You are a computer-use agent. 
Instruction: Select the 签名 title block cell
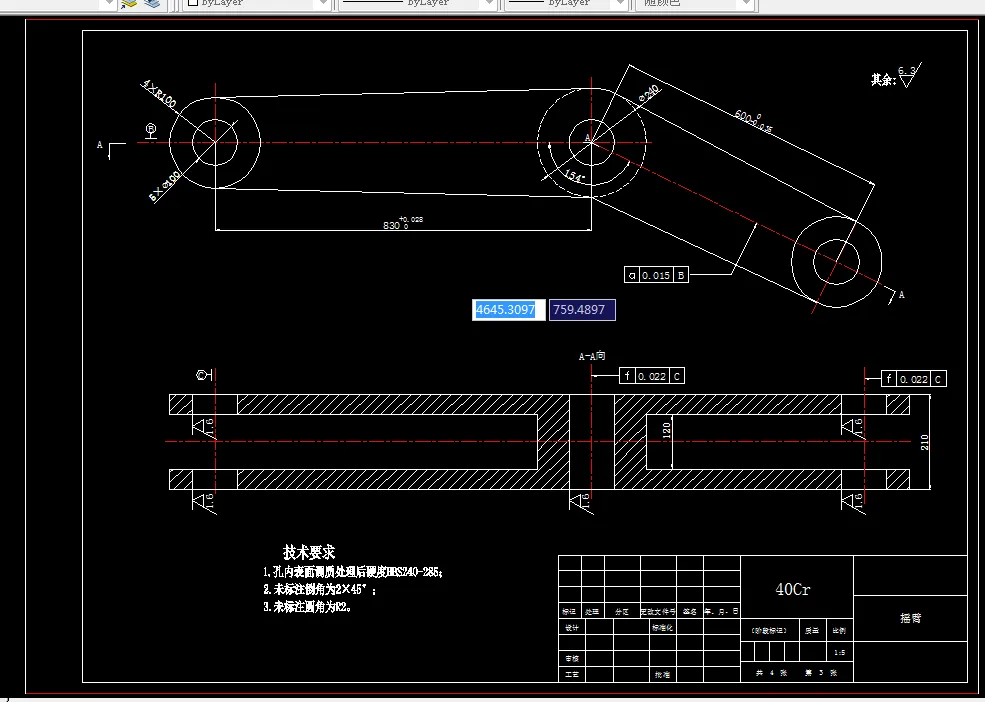[690, 612]
